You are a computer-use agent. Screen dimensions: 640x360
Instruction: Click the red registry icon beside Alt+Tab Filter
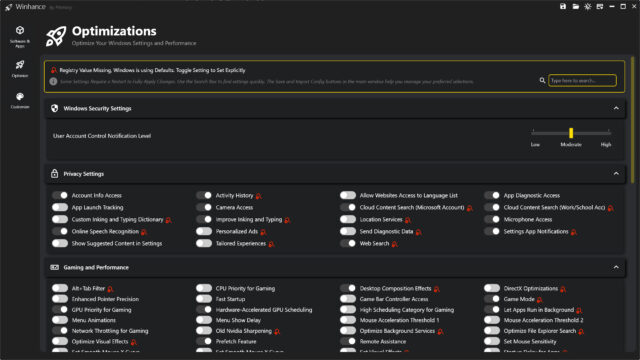pyautogui.click(x=110, y=289)
